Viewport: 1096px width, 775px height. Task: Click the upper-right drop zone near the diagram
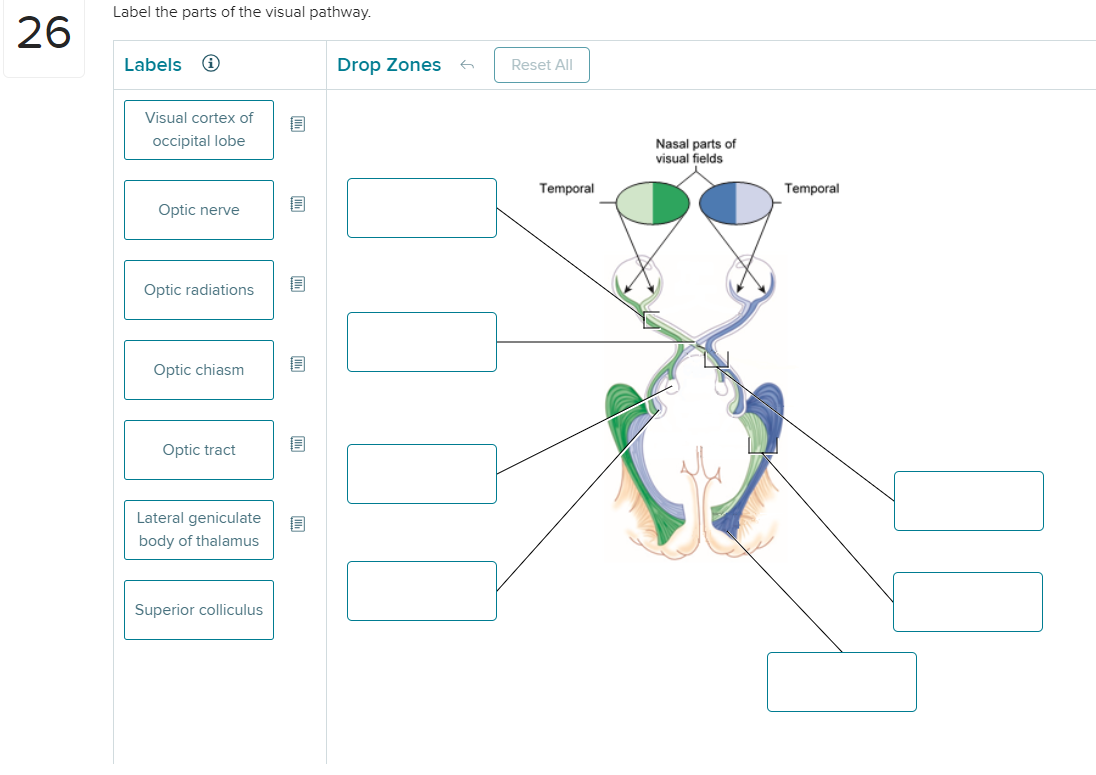tap(968, 500)
